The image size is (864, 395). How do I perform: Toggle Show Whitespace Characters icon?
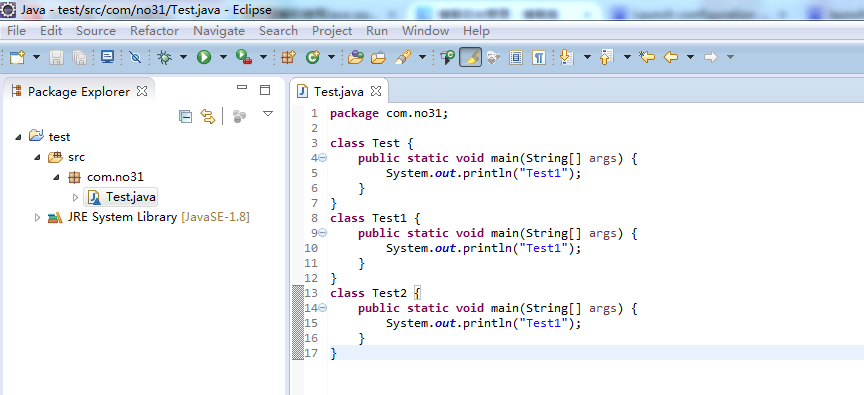pyautogui.click(x=539, y=57)
